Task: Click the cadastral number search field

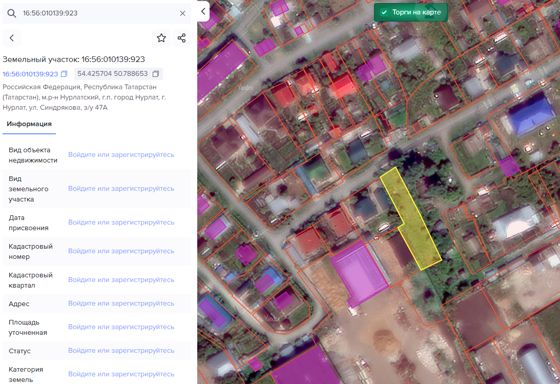Action: [96, 13]
